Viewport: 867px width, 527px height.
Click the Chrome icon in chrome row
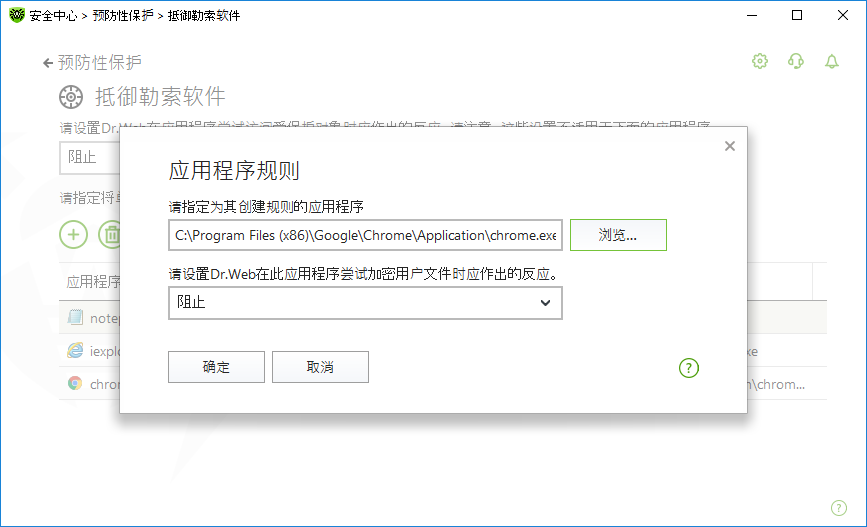(75, 383)
